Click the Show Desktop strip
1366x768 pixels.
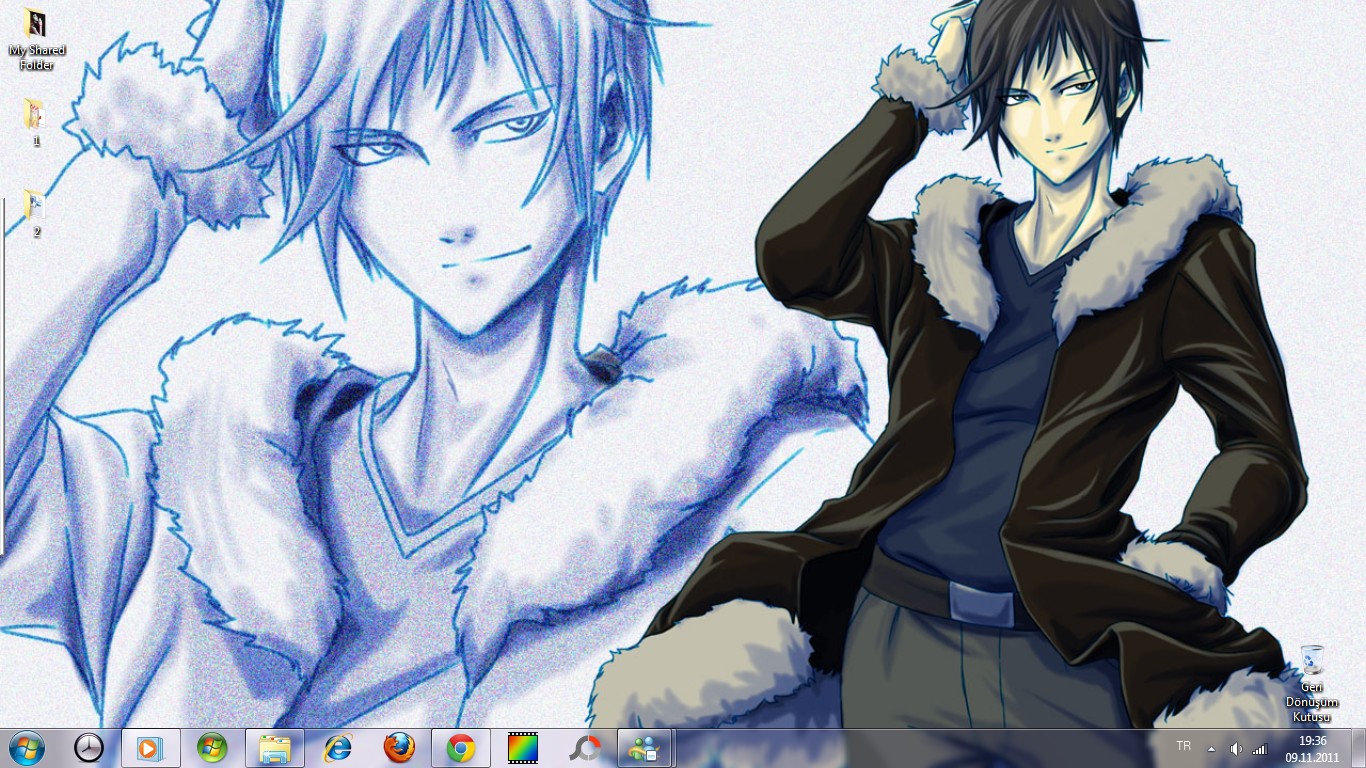[x=1358, y=748]
